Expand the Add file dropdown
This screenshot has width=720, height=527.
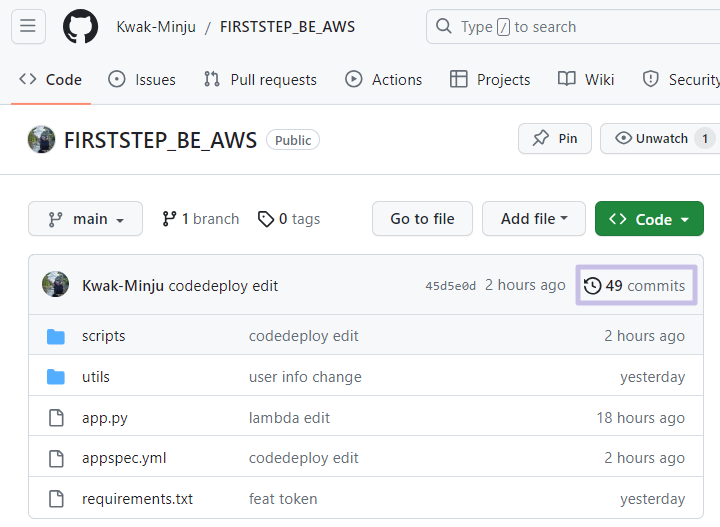pos(534,219)
